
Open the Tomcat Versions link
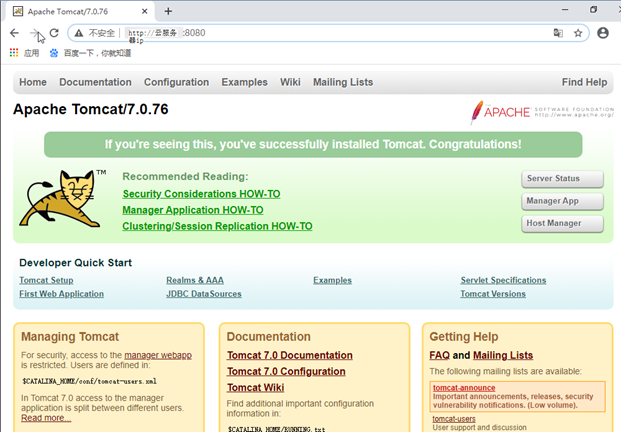pyautogui.click(x=493, y=294)
